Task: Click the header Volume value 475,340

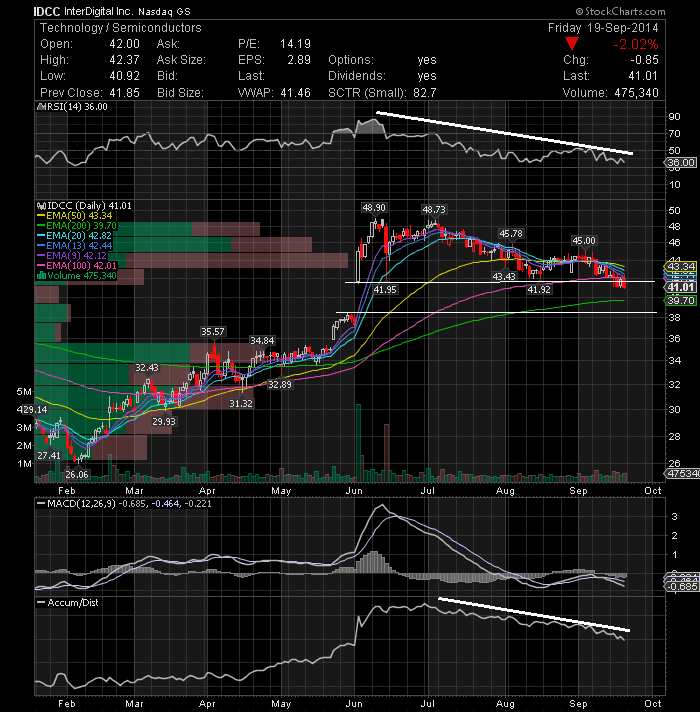Action: 636,93
